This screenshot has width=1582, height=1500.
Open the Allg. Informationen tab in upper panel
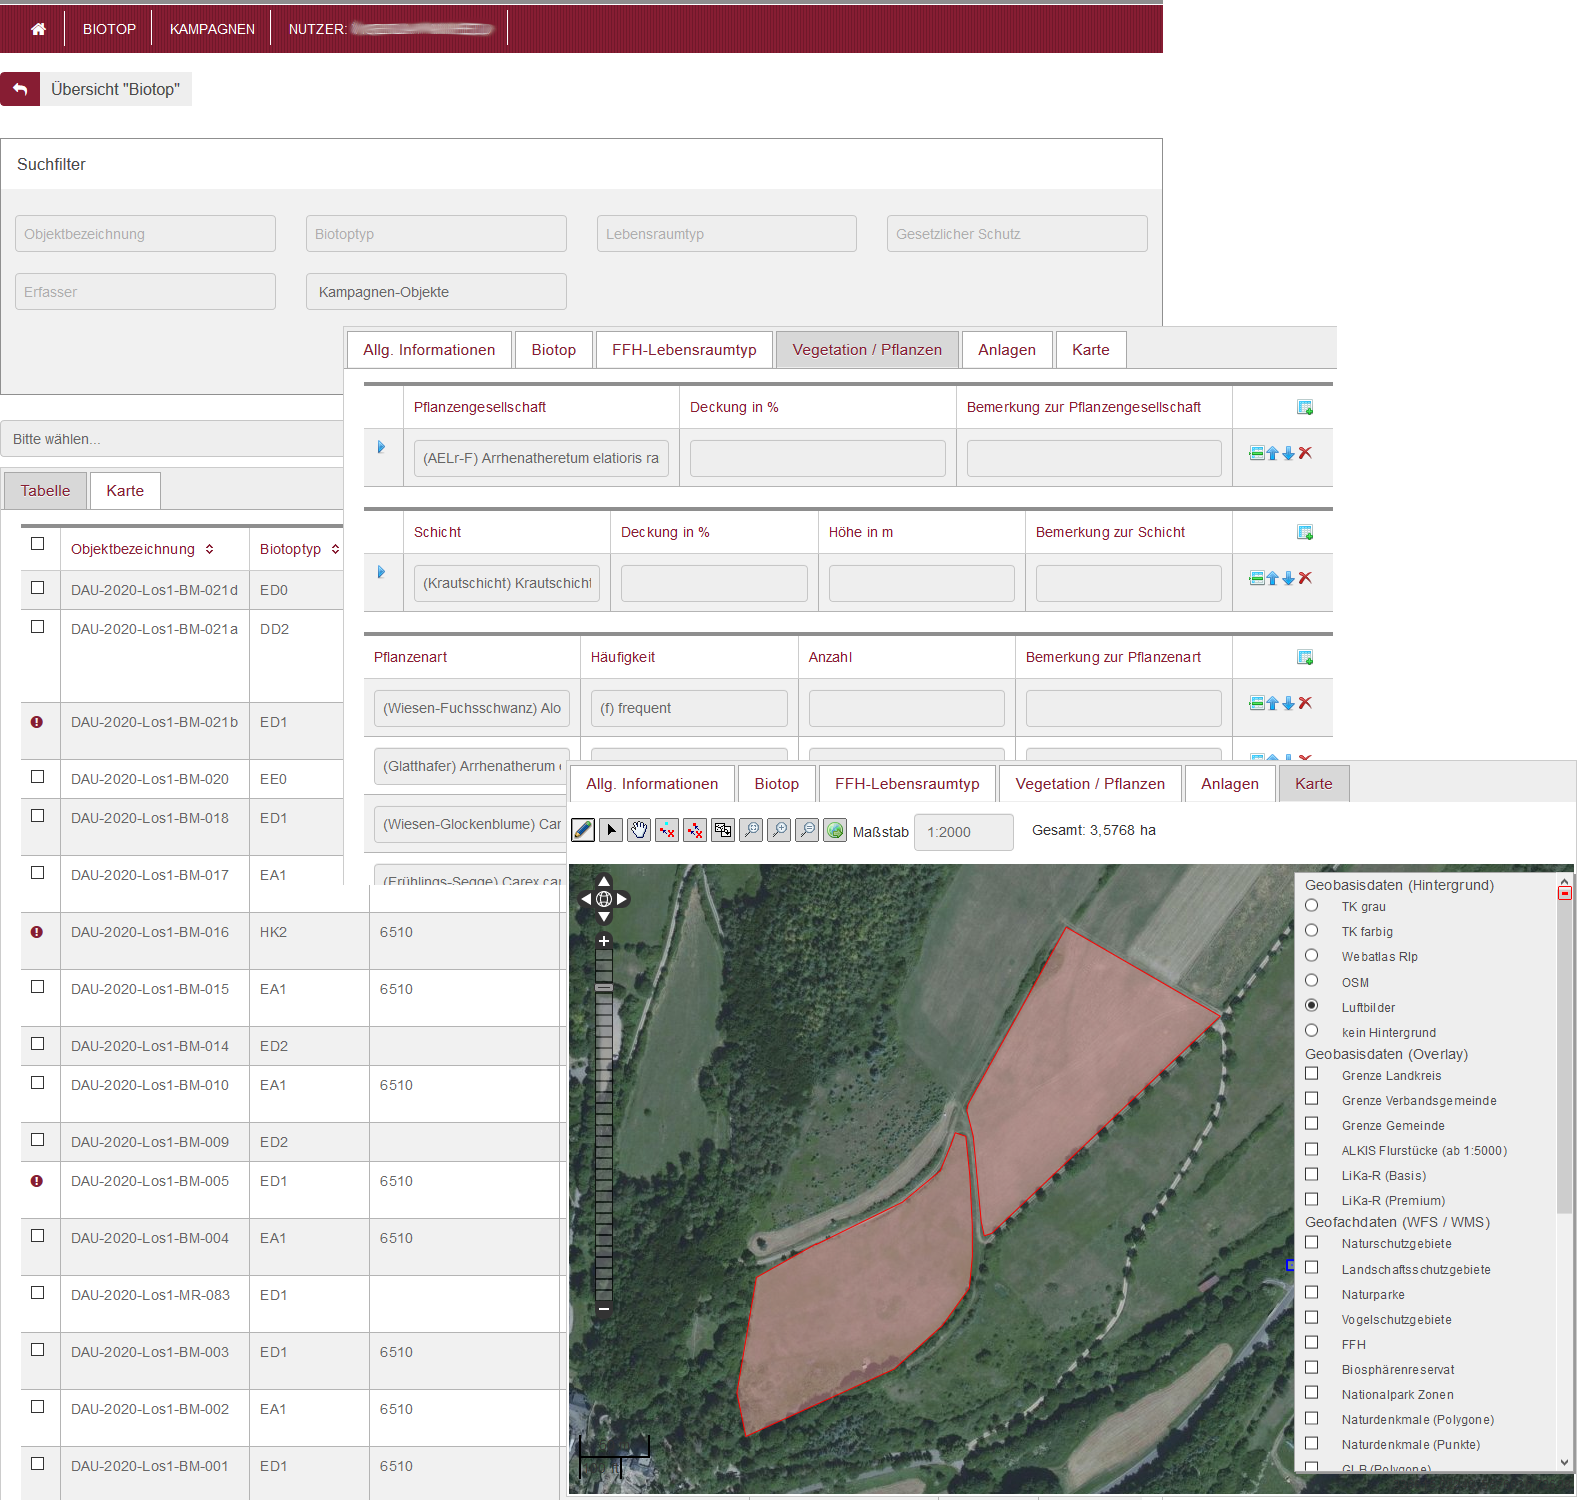click(429, 350)
